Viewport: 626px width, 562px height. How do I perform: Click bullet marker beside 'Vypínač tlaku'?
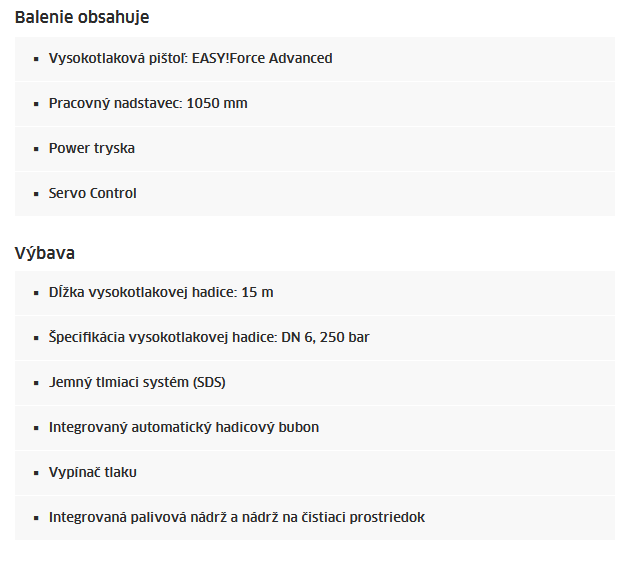[x=36, y=473]
